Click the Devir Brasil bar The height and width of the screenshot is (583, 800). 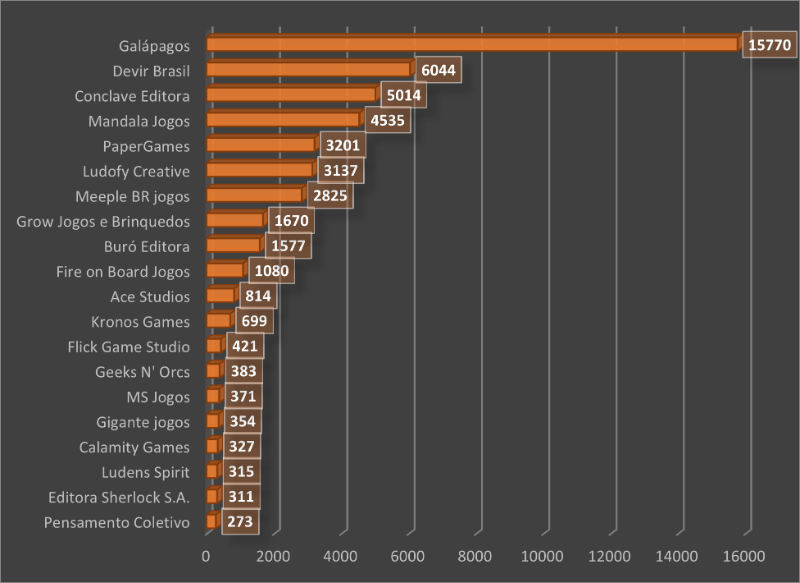pos(308,69)
